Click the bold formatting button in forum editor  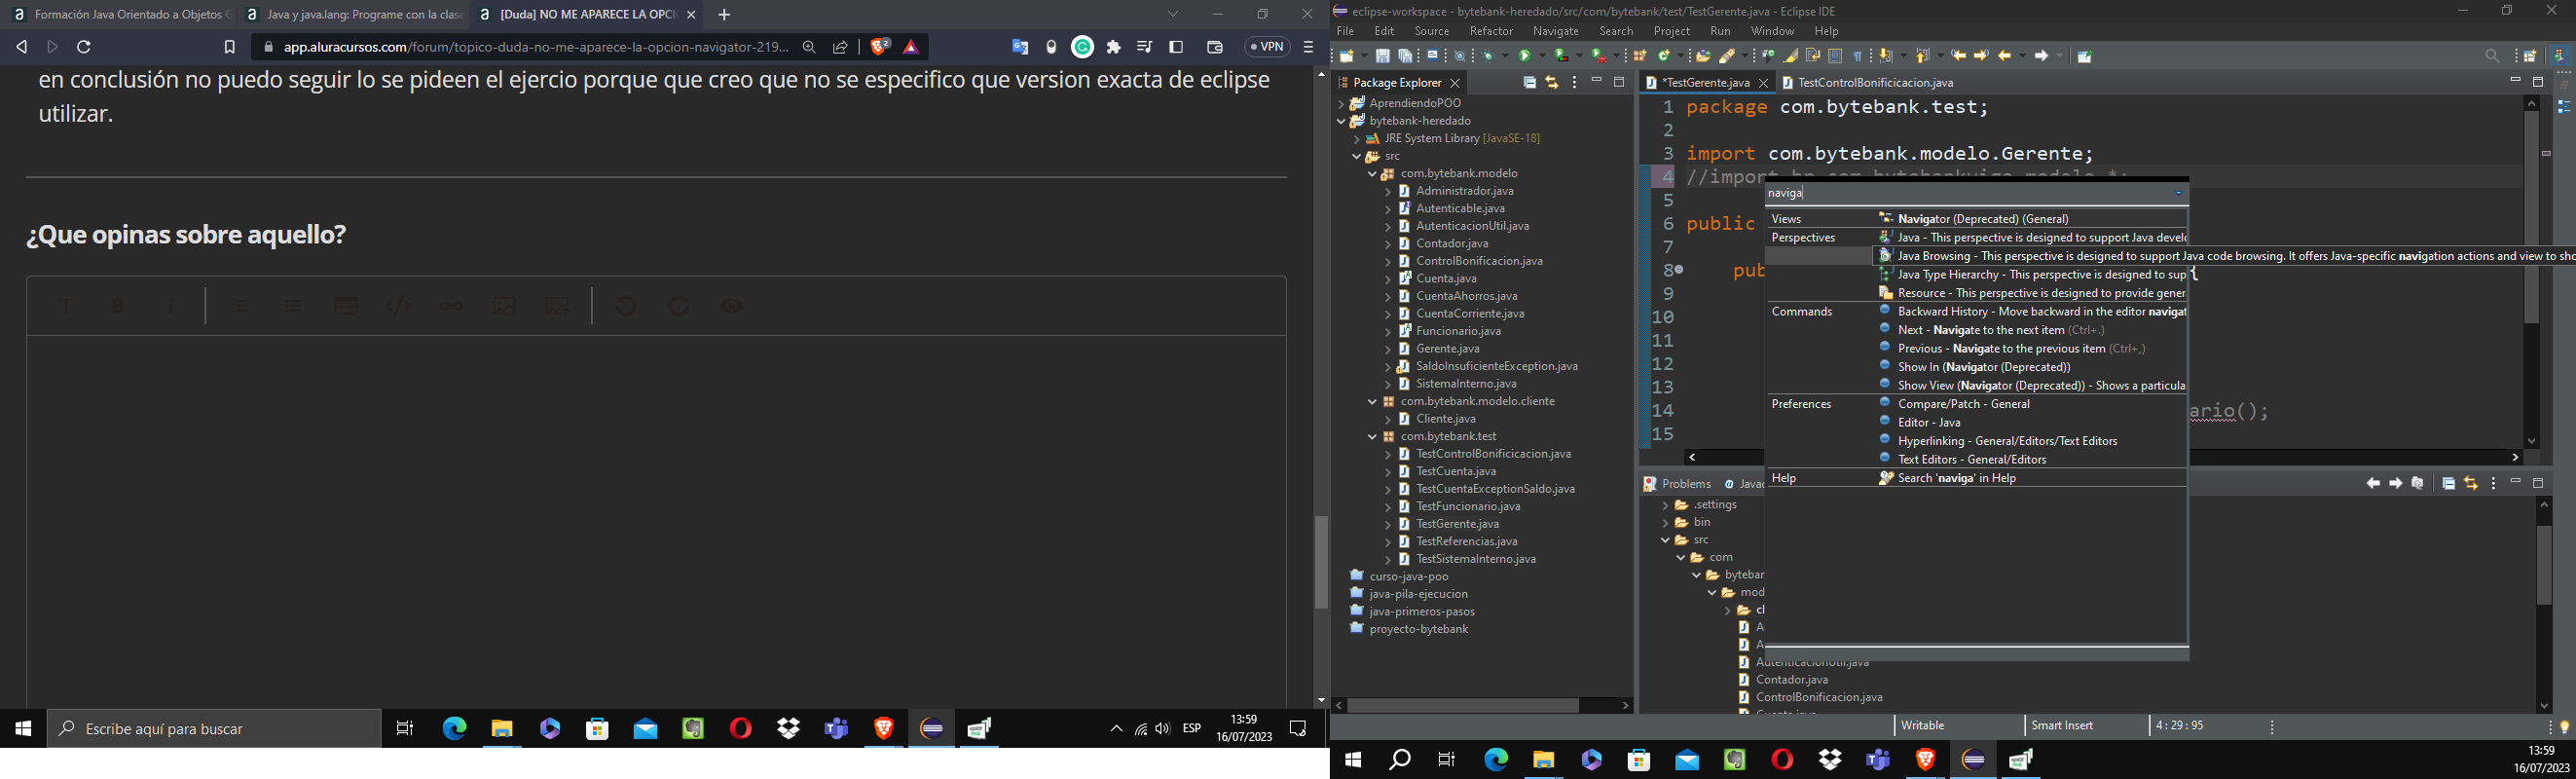(x=118, y=306)
